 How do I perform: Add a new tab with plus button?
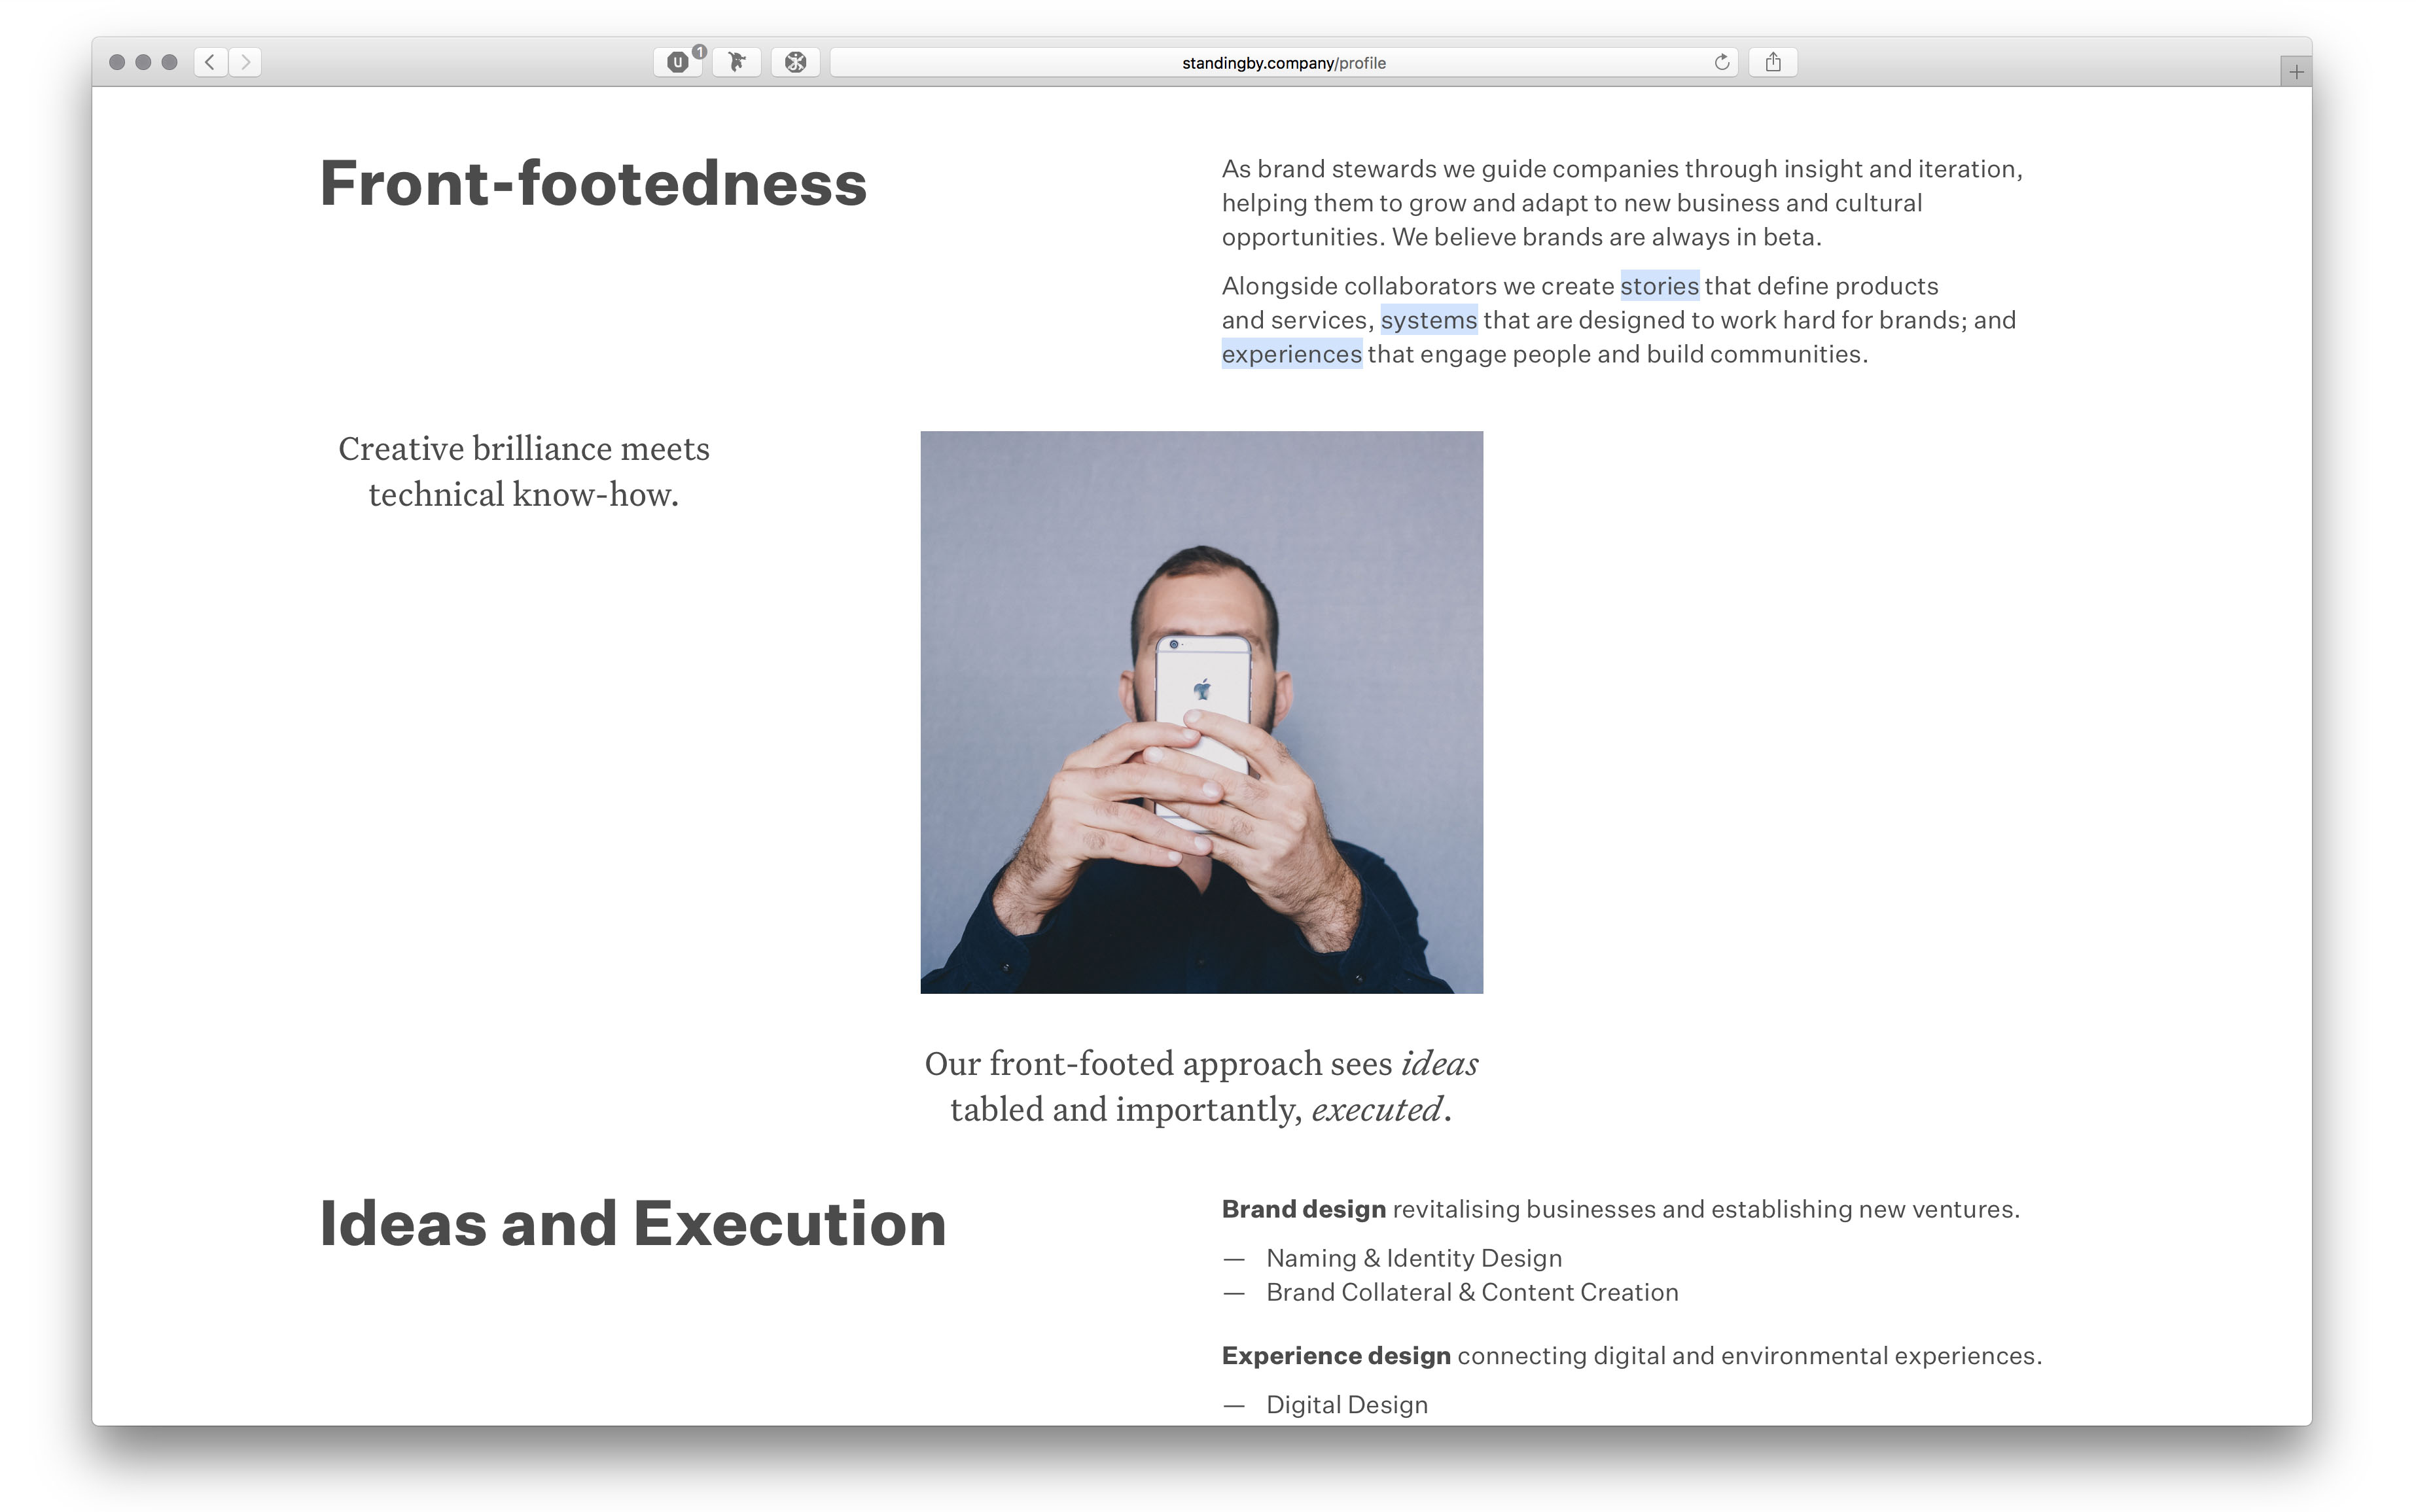pos(2296,72)
